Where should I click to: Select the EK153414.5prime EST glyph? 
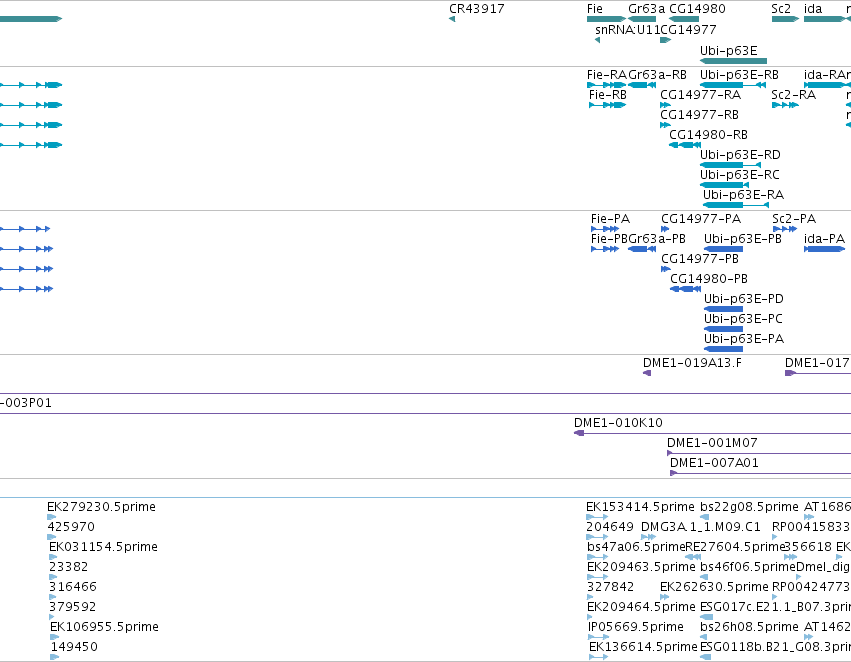[x=597, y=517]
